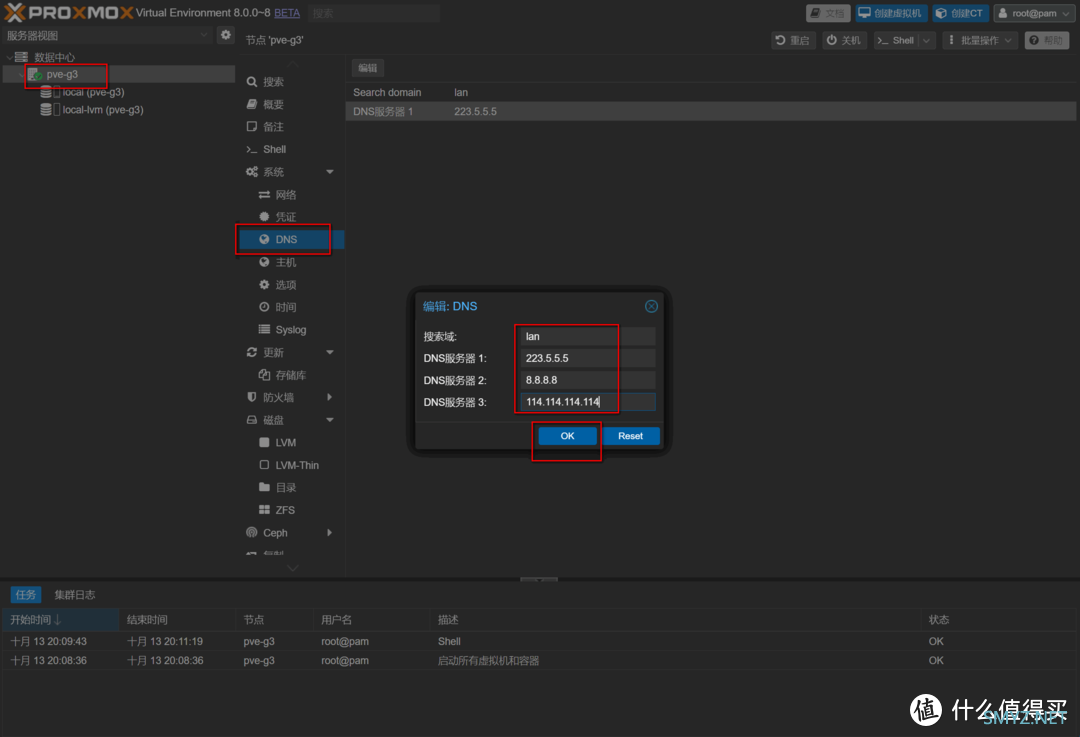Viewport: 1080px width, 737px height.
Task: Open the BETA version link
Action: click(x=287, y=13)
